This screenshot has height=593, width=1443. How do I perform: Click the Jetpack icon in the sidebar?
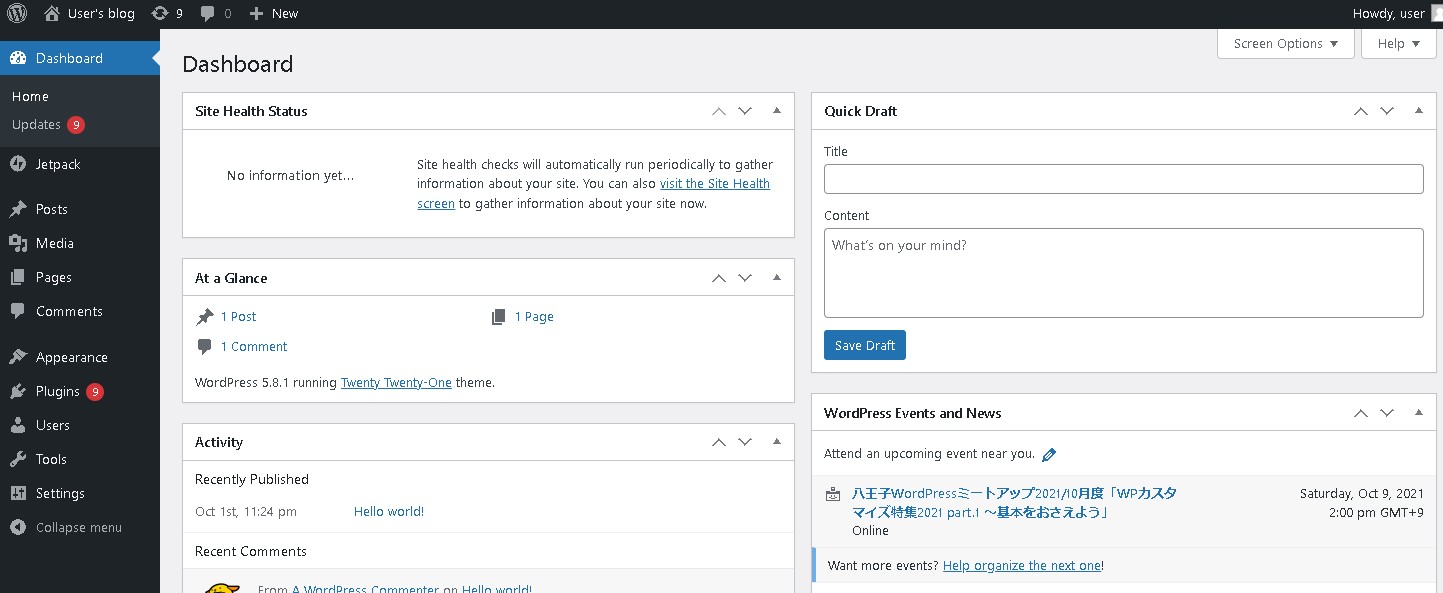pyautogui.click(x=18, y=163)
